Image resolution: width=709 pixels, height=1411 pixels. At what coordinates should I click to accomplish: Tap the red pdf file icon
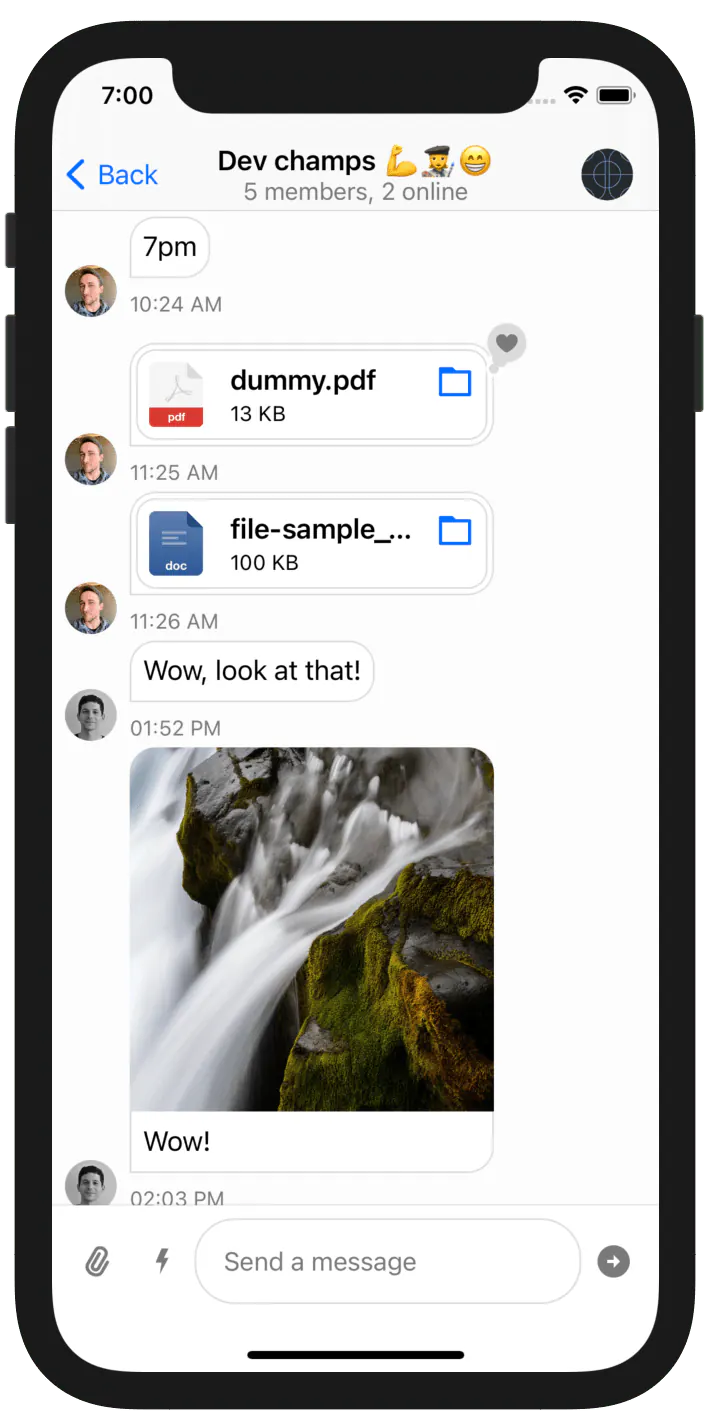[176, 395]
